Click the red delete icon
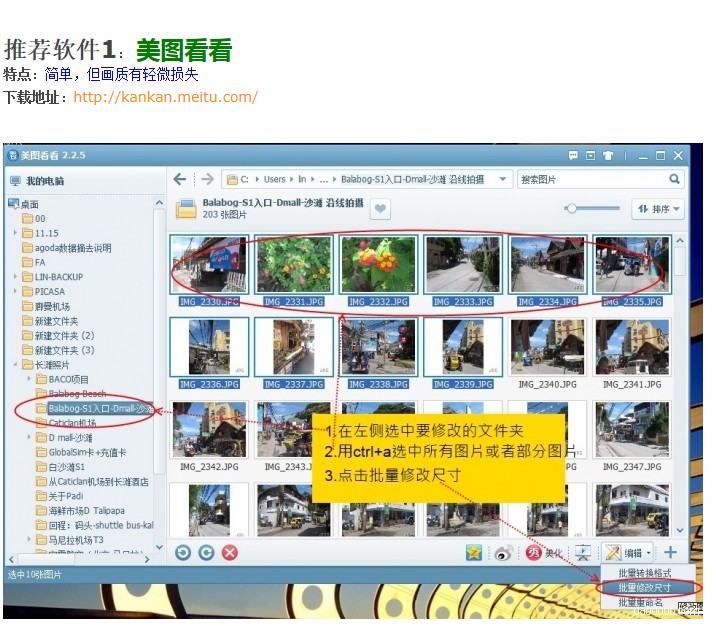The height and width of the screenshot is (626, 716). pos(230,552)
